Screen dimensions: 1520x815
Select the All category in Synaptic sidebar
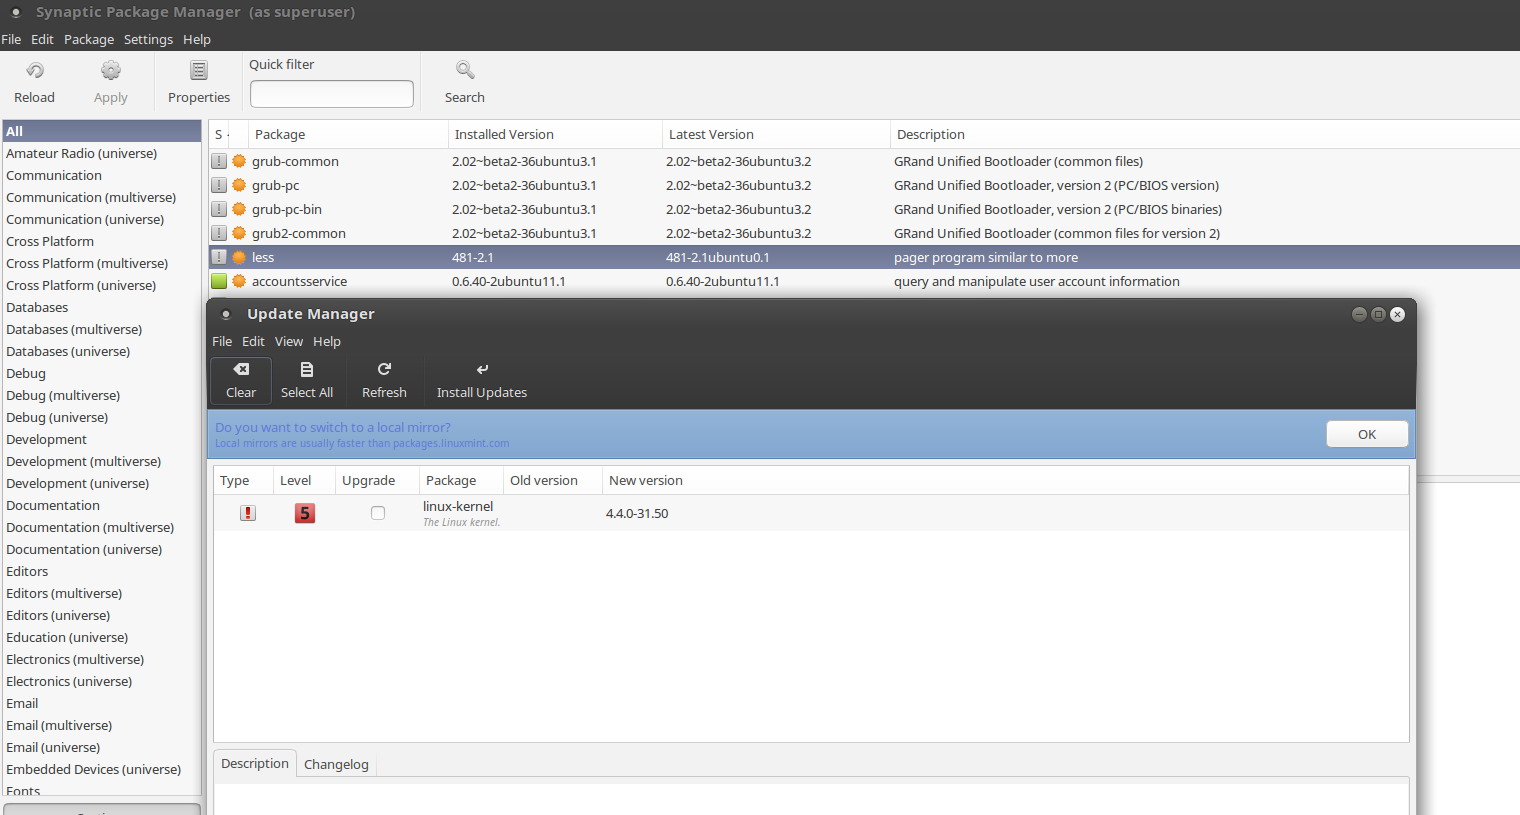tap(102, 131)
